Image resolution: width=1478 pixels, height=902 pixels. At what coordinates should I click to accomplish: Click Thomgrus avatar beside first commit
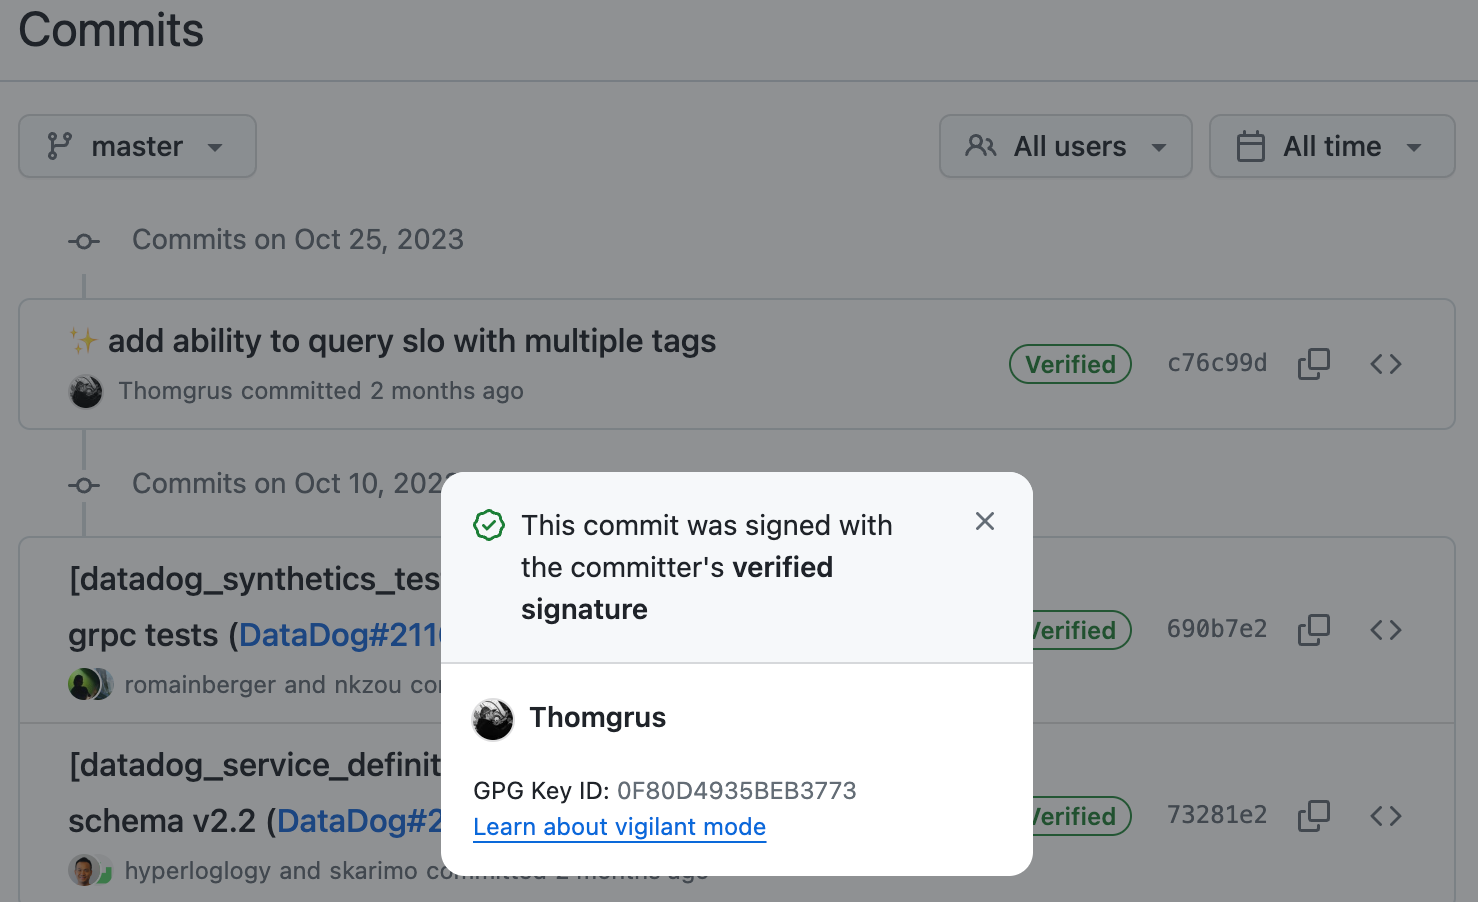coord(86,391)
